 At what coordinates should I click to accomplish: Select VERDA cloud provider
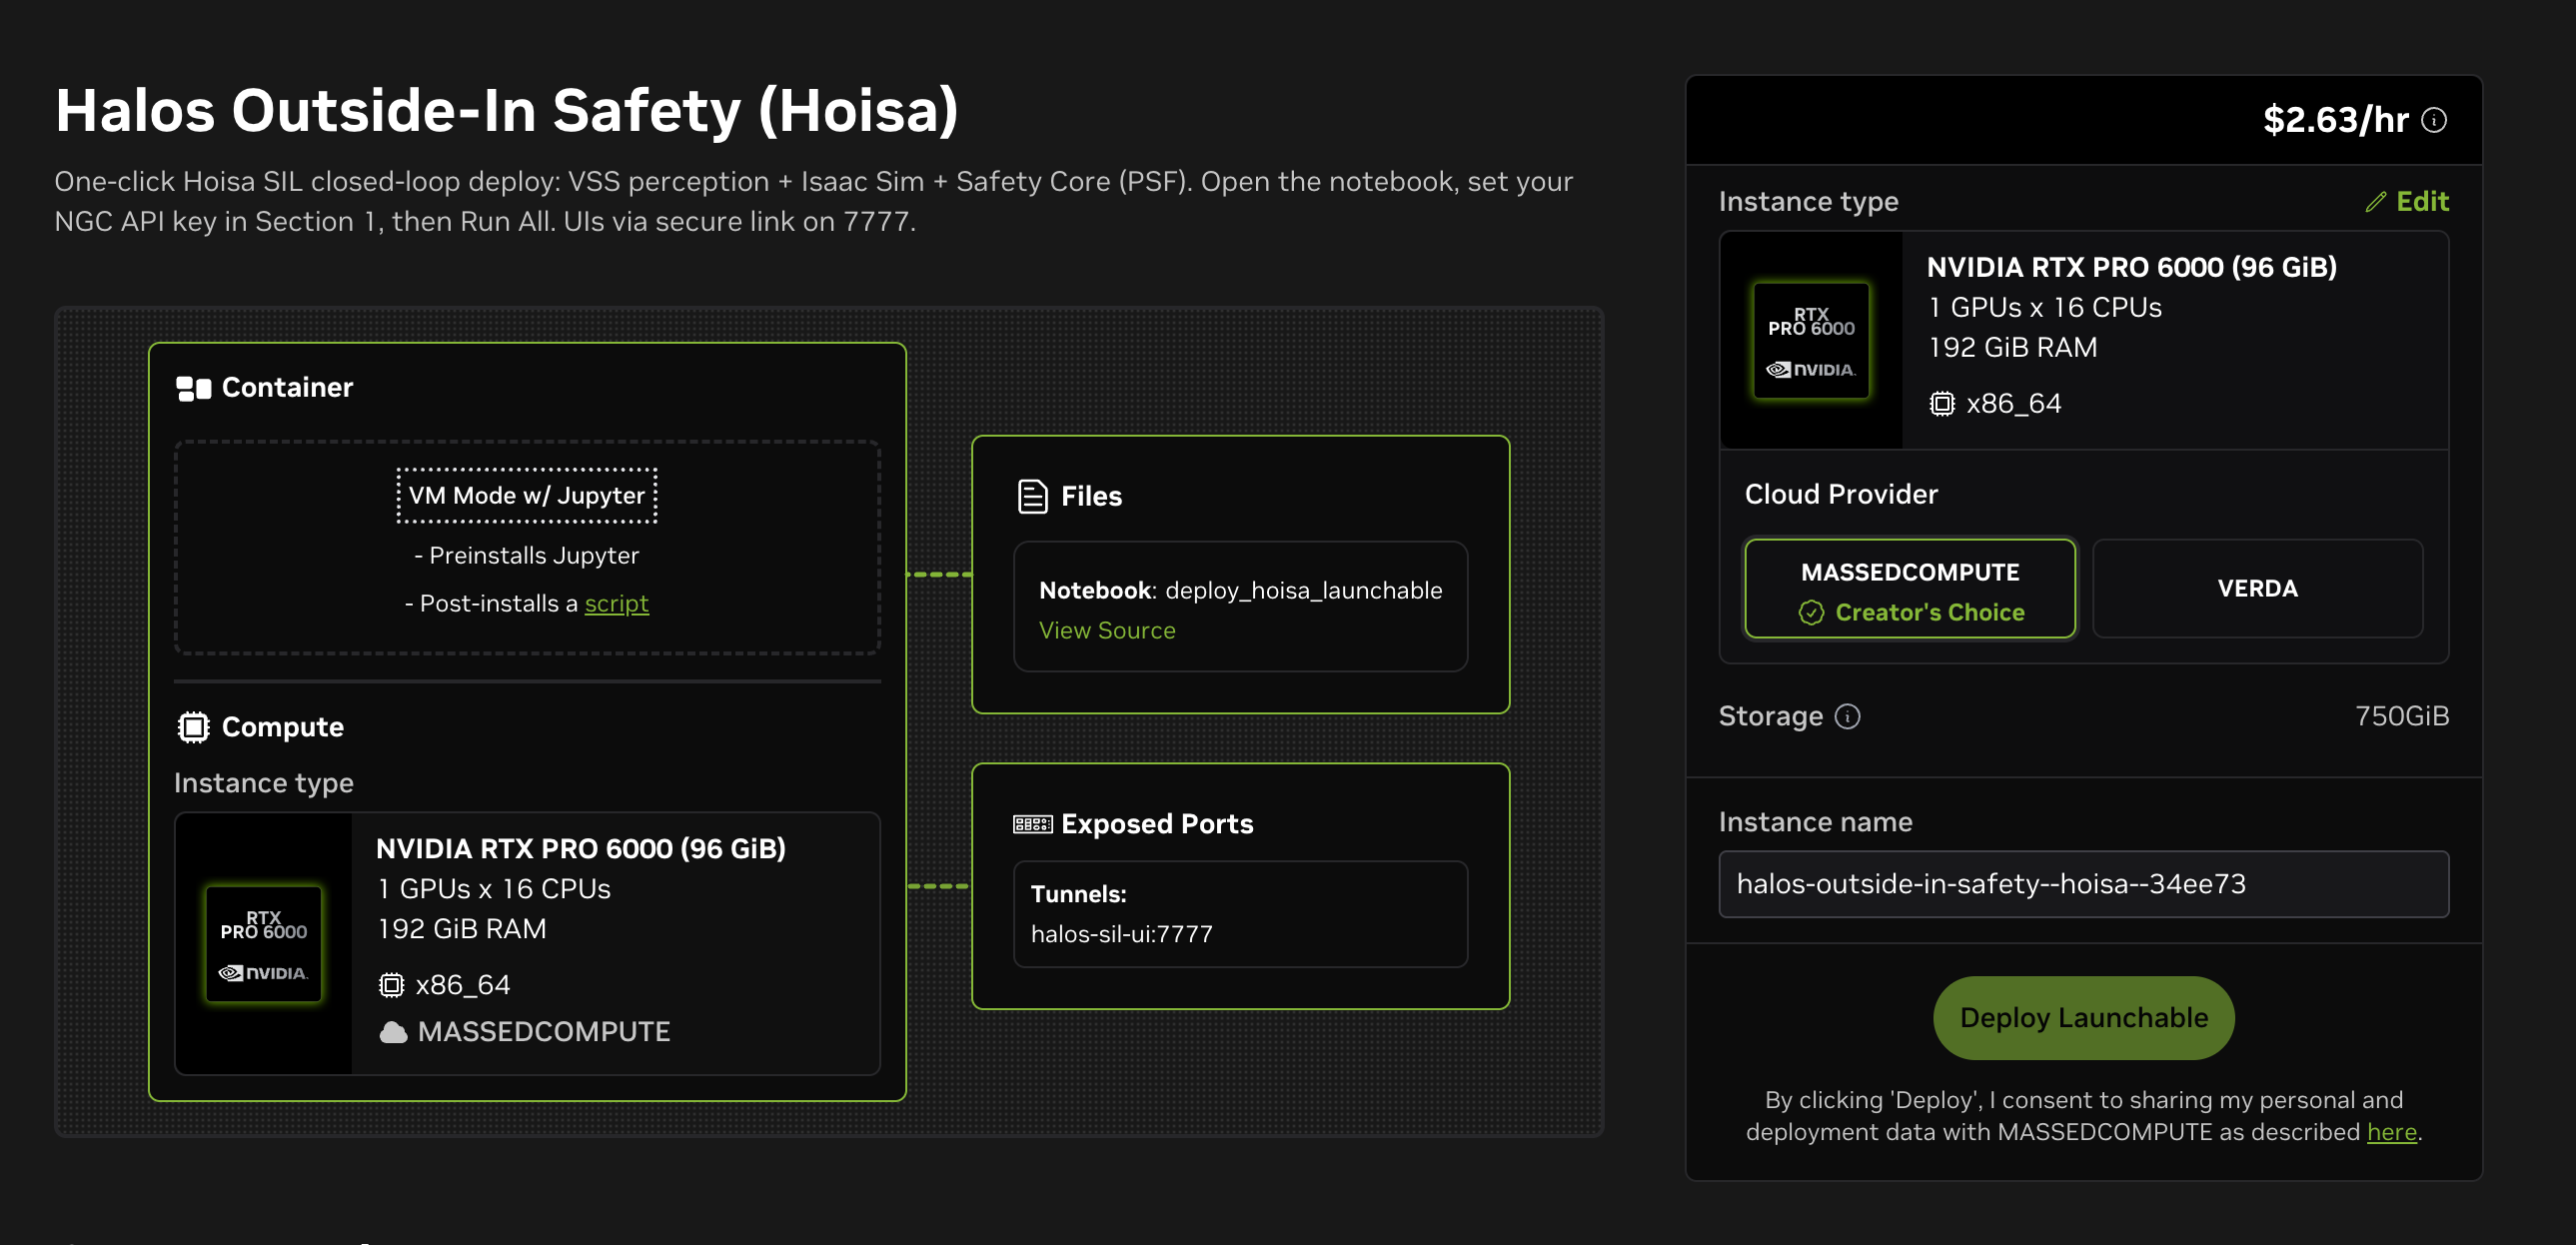point(2257,589)
